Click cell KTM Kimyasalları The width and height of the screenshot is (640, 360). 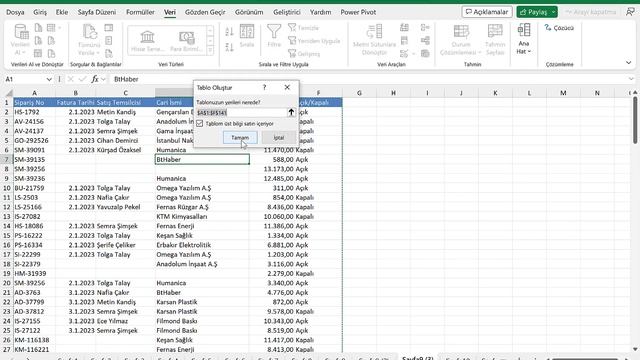202,216
